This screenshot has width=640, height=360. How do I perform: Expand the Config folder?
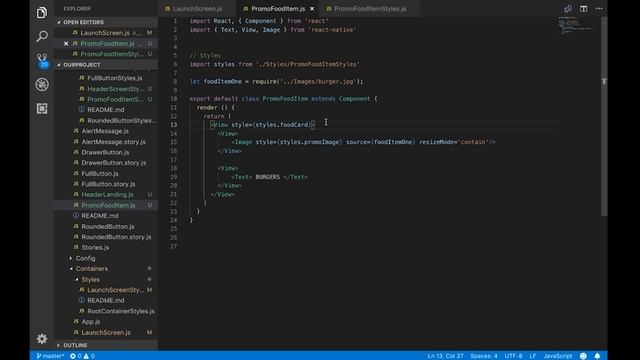pyautogui.click(x=106, y=258)
